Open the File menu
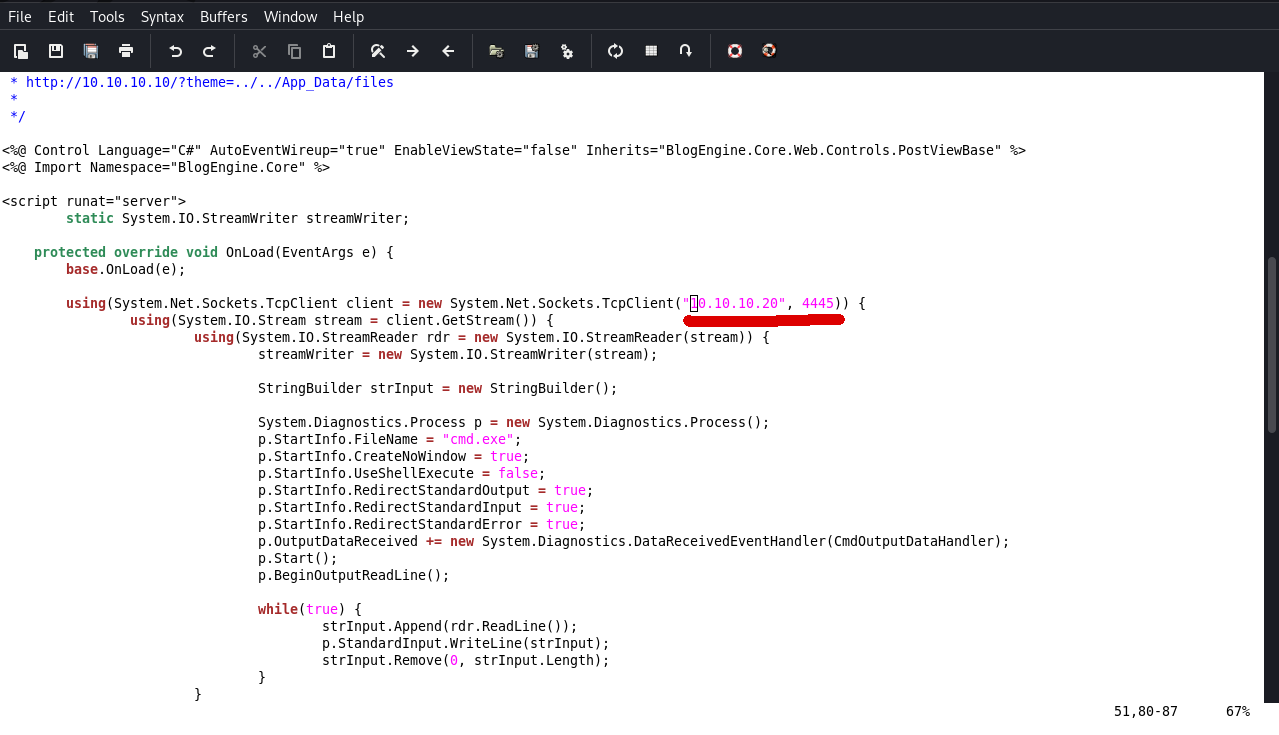 (x=20, y=17)
